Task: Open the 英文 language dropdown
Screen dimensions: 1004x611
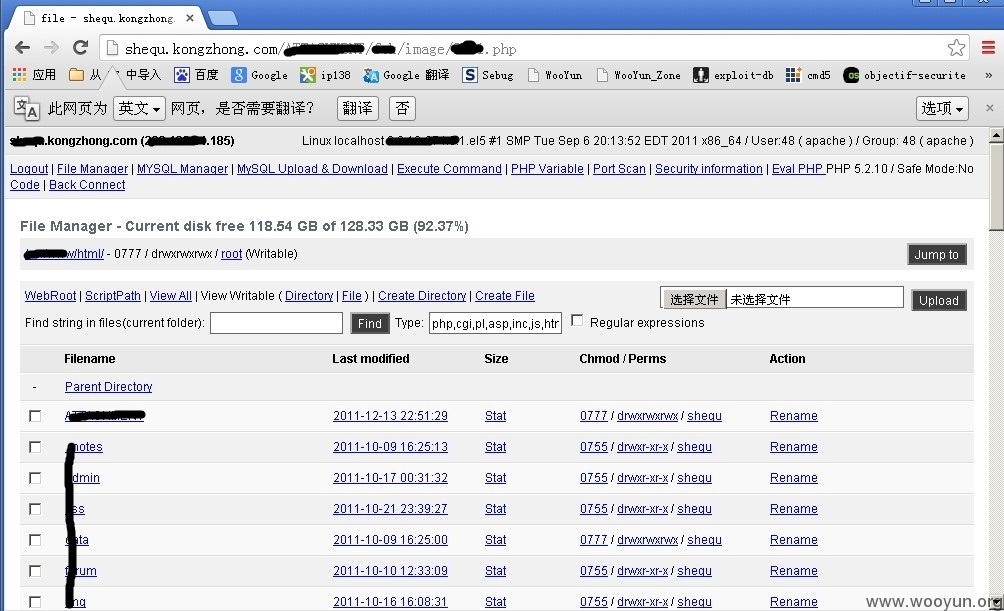Action: pos(139,108)
